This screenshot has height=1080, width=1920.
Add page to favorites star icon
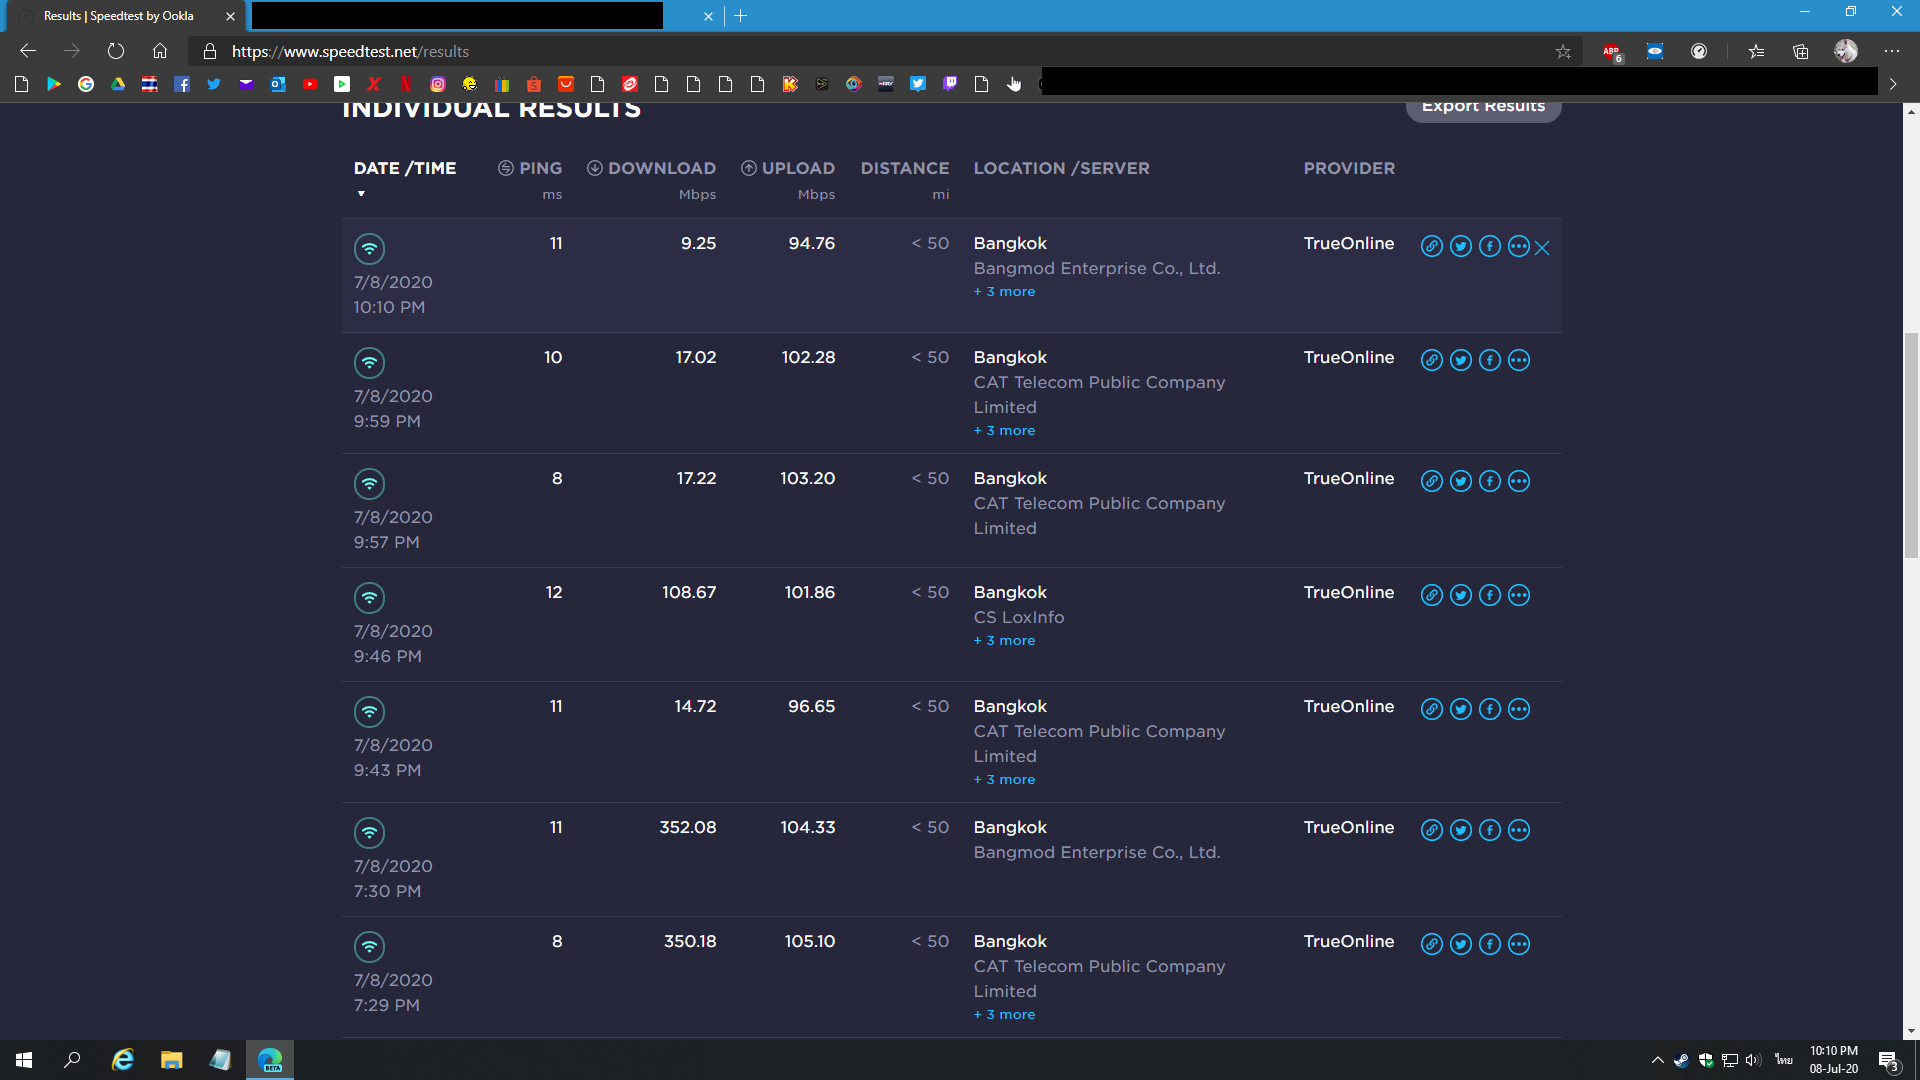click(1563, 51)
